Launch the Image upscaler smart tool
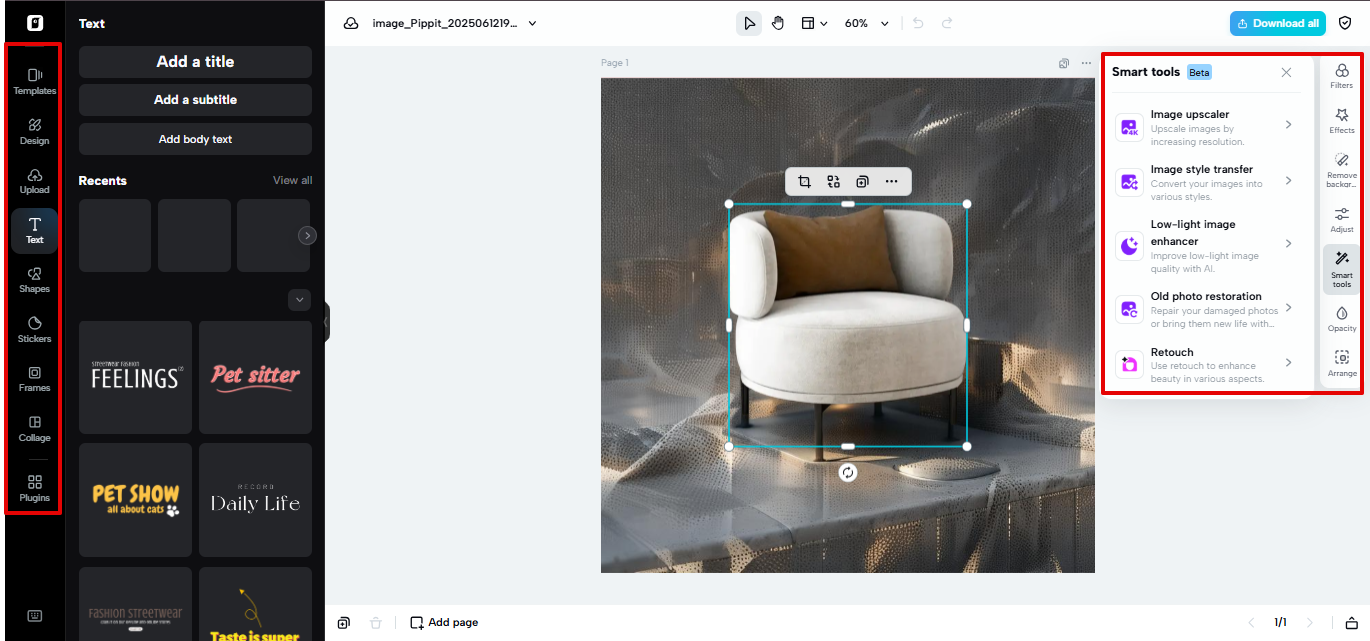 pyautogui.click(x=1204, y=127)
